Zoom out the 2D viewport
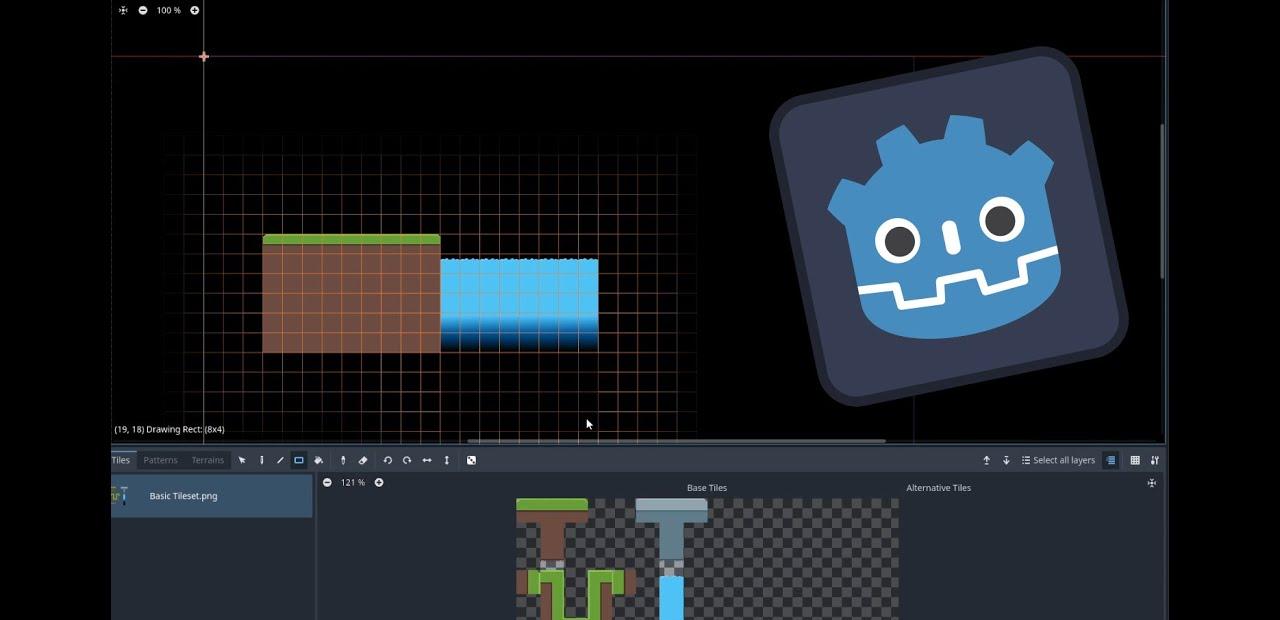The image size is (1280, 620). (x=143, y=10)
